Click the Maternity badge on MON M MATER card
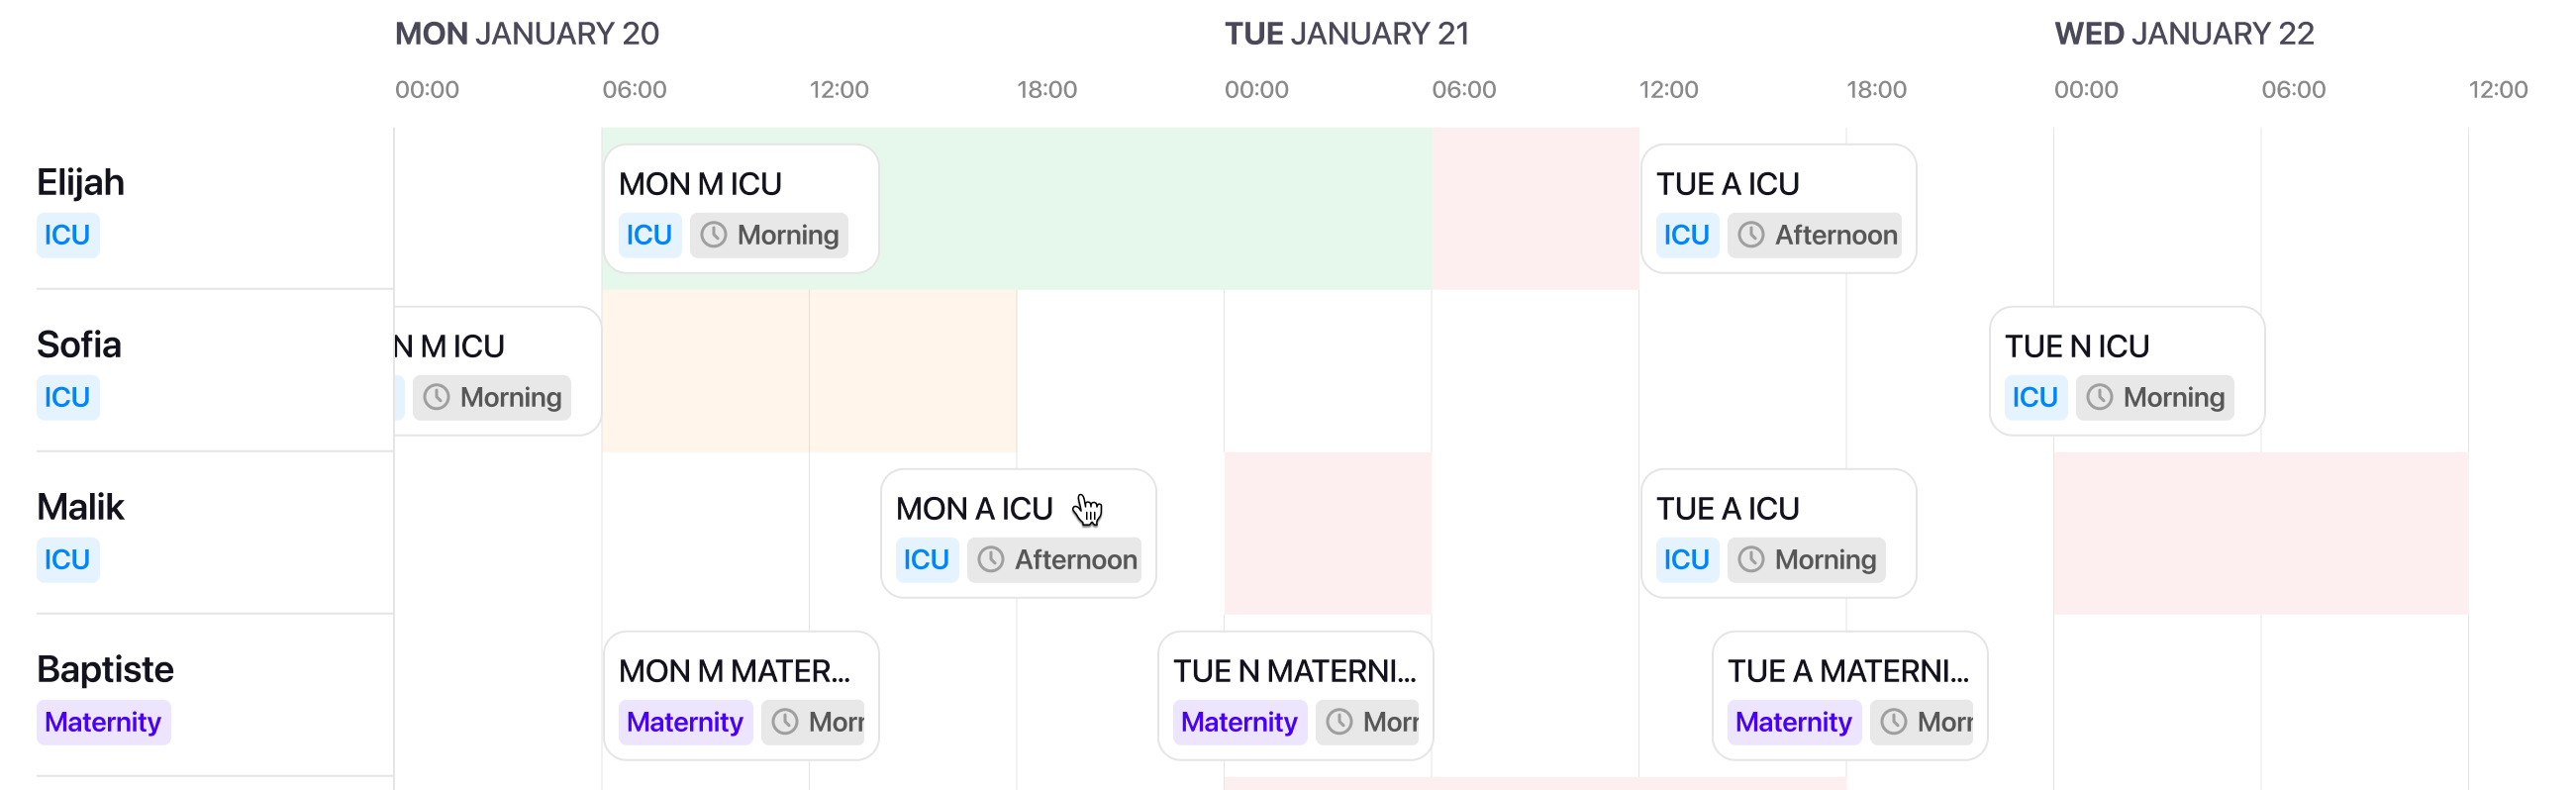 (x=684, y=722)
